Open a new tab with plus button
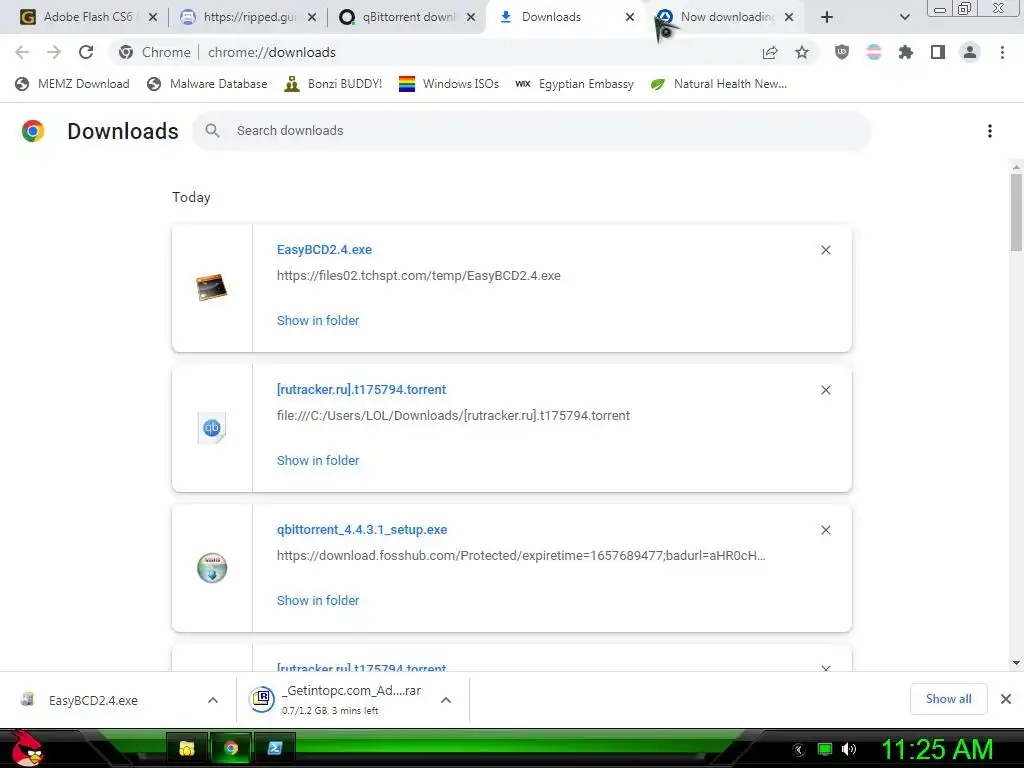This screenshot has width=1024, height=768. (x=827, y=17)
